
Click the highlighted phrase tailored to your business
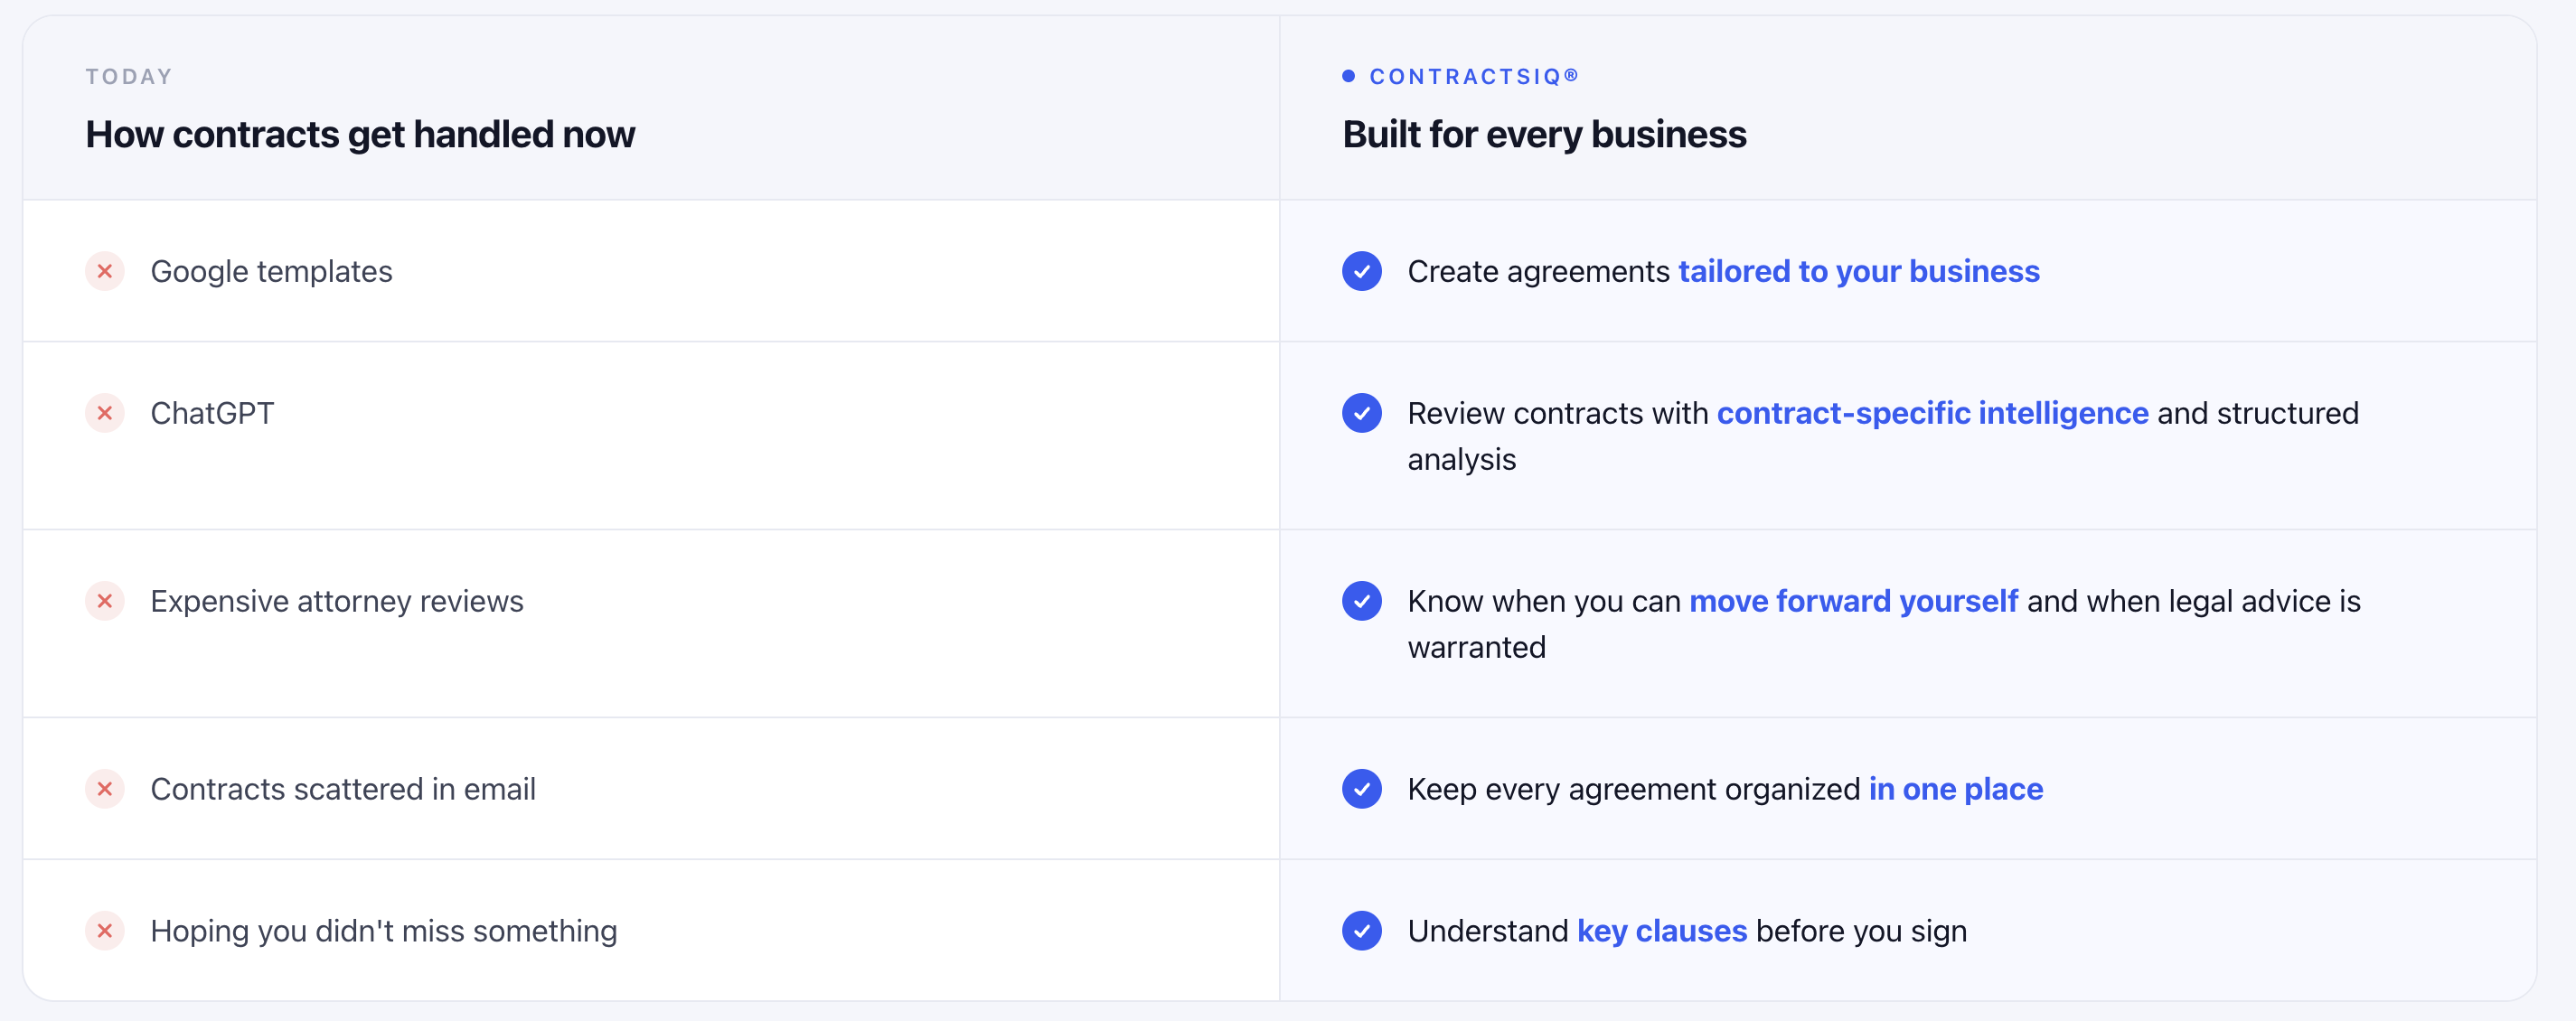(1859, 272)
